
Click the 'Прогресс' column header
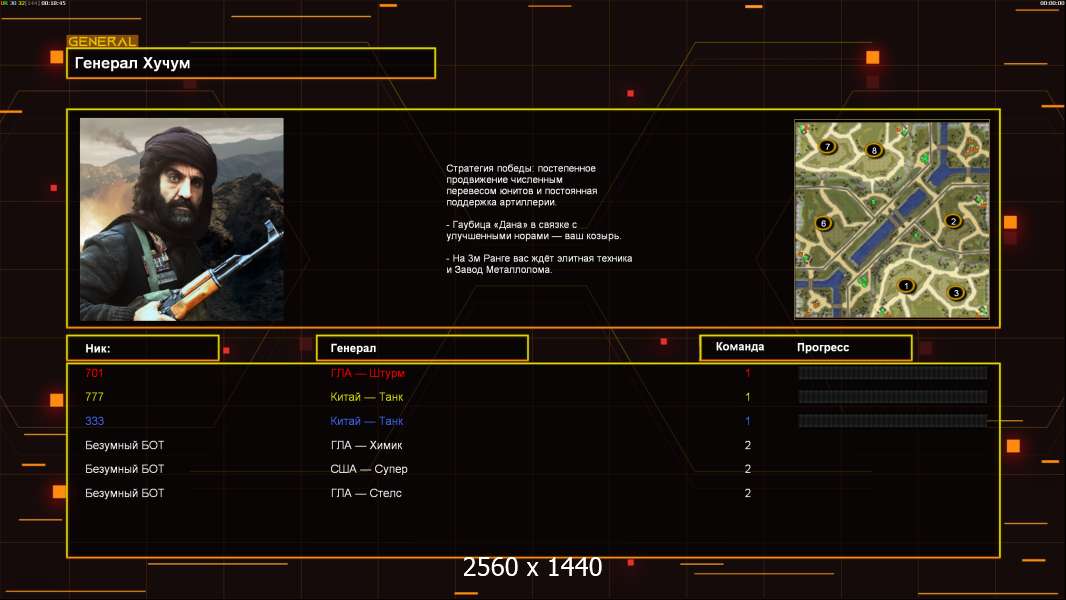823,347
